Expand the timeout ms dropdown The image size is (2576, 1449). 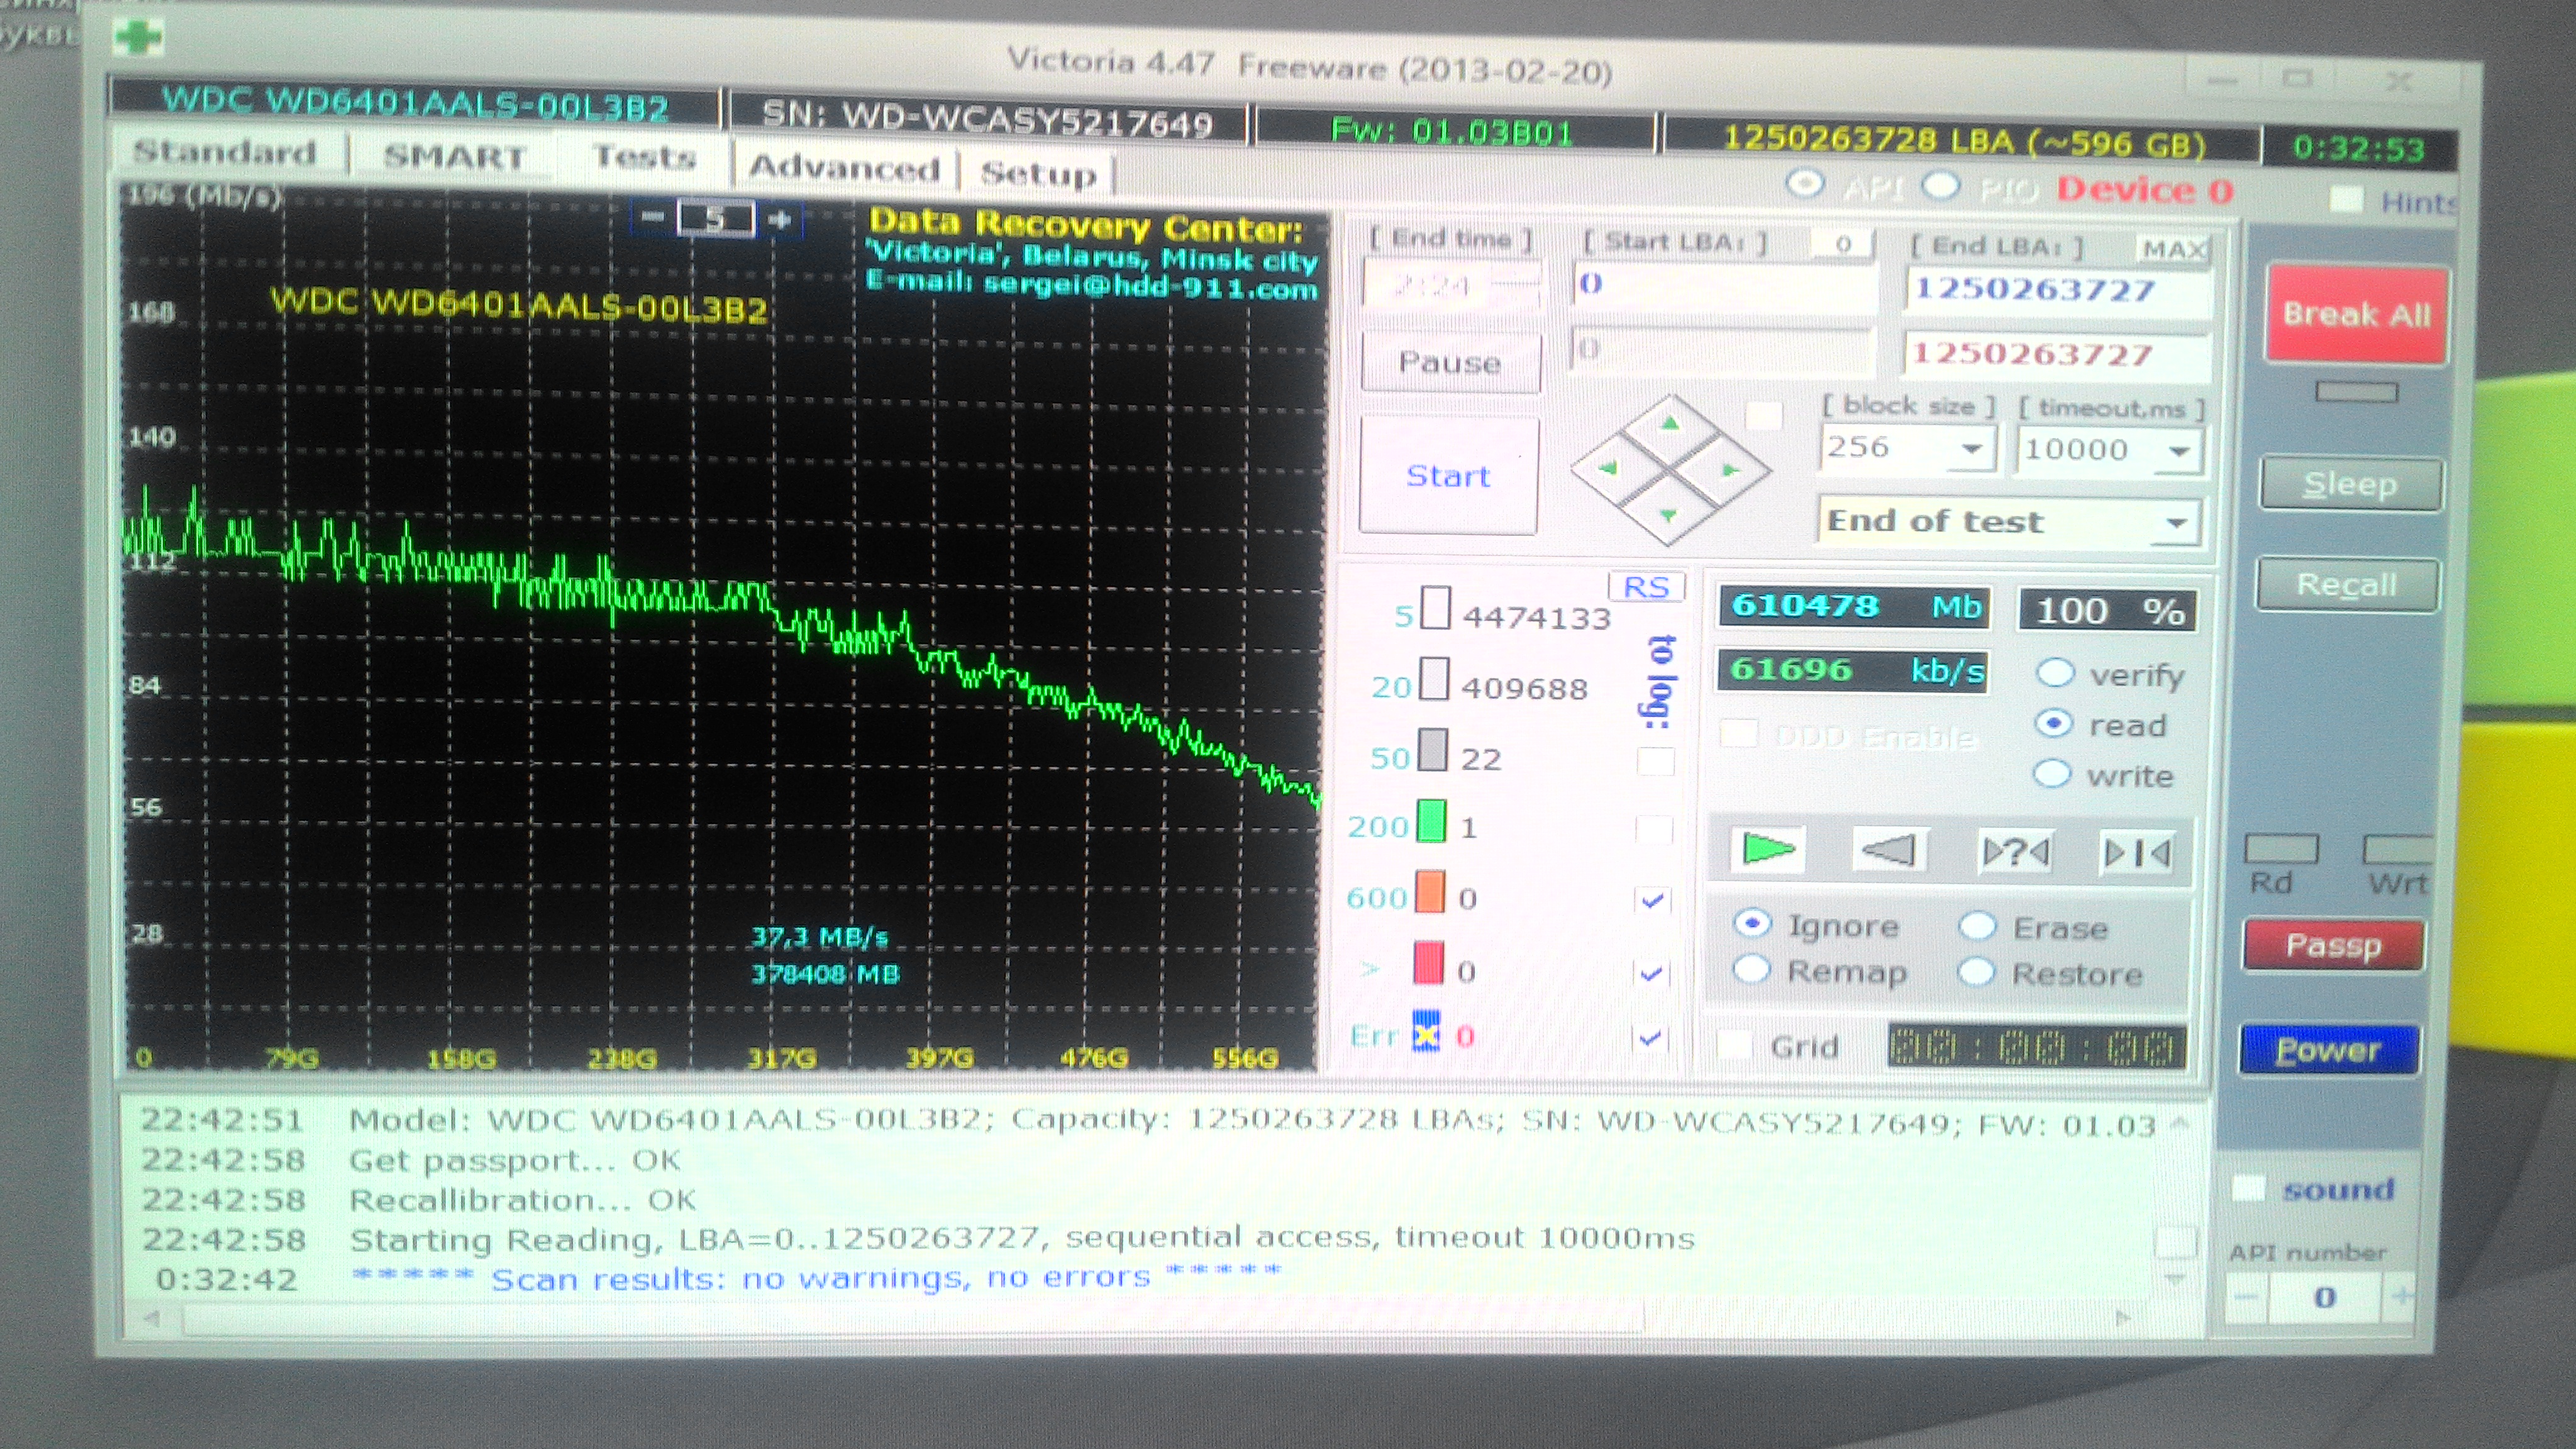click(2179, 451)
